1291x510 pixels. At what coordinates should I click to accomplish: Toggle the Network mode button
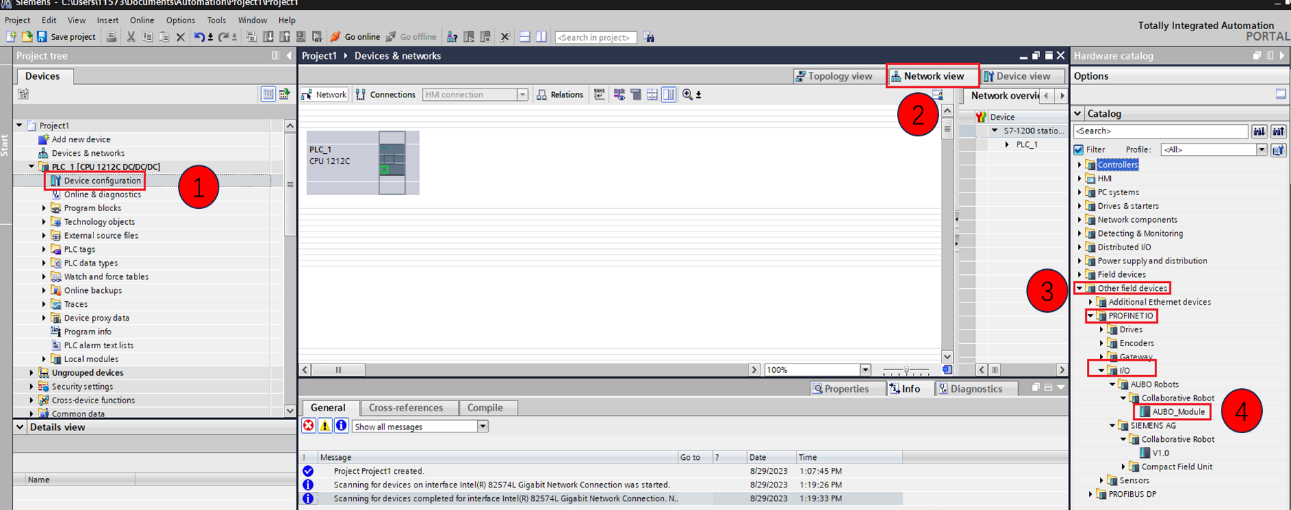coord(324,95)
